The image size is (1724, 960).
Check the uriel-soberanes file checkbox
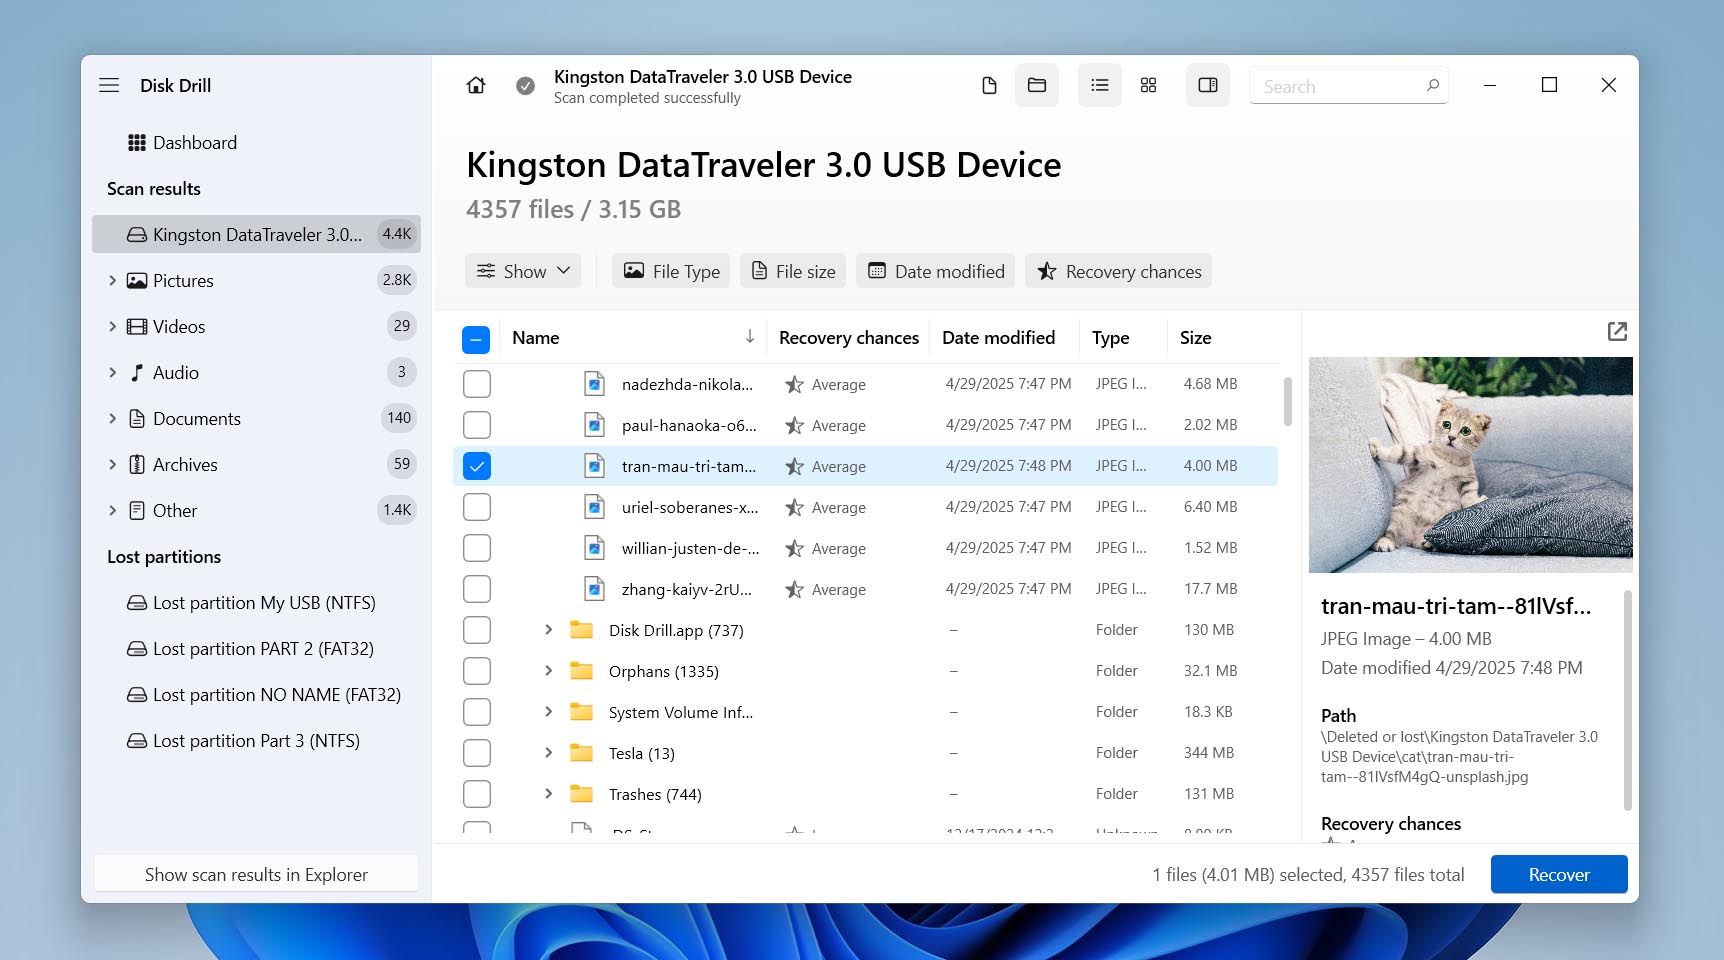pyautogui.click(x=477, y=507)
